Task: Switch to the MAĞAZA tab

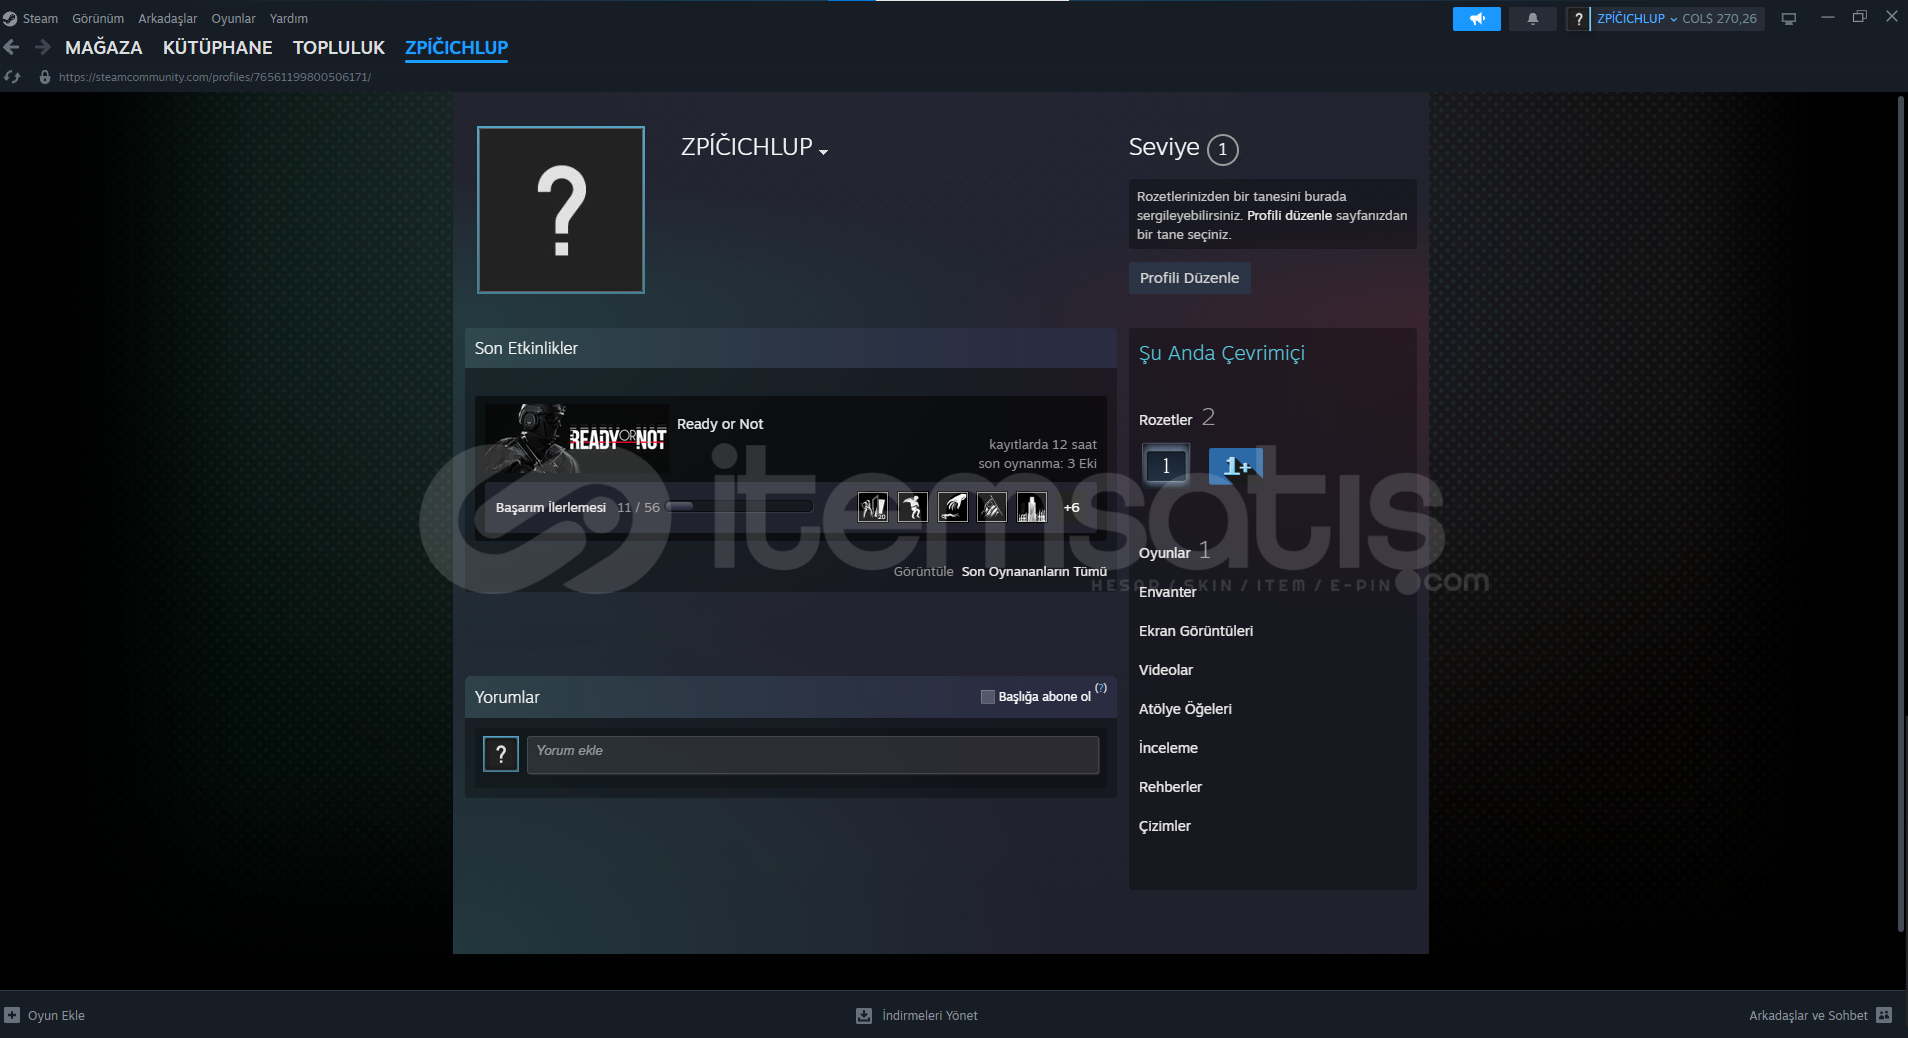Action: (104, 47)
